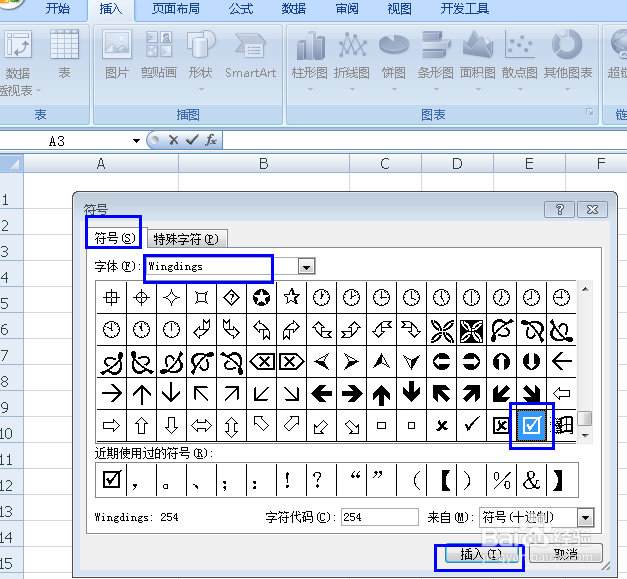Open the 特殊字符 (Special Characters) tab
The width and height of the screenshot is (627, 579).
(x=188, y=239)
